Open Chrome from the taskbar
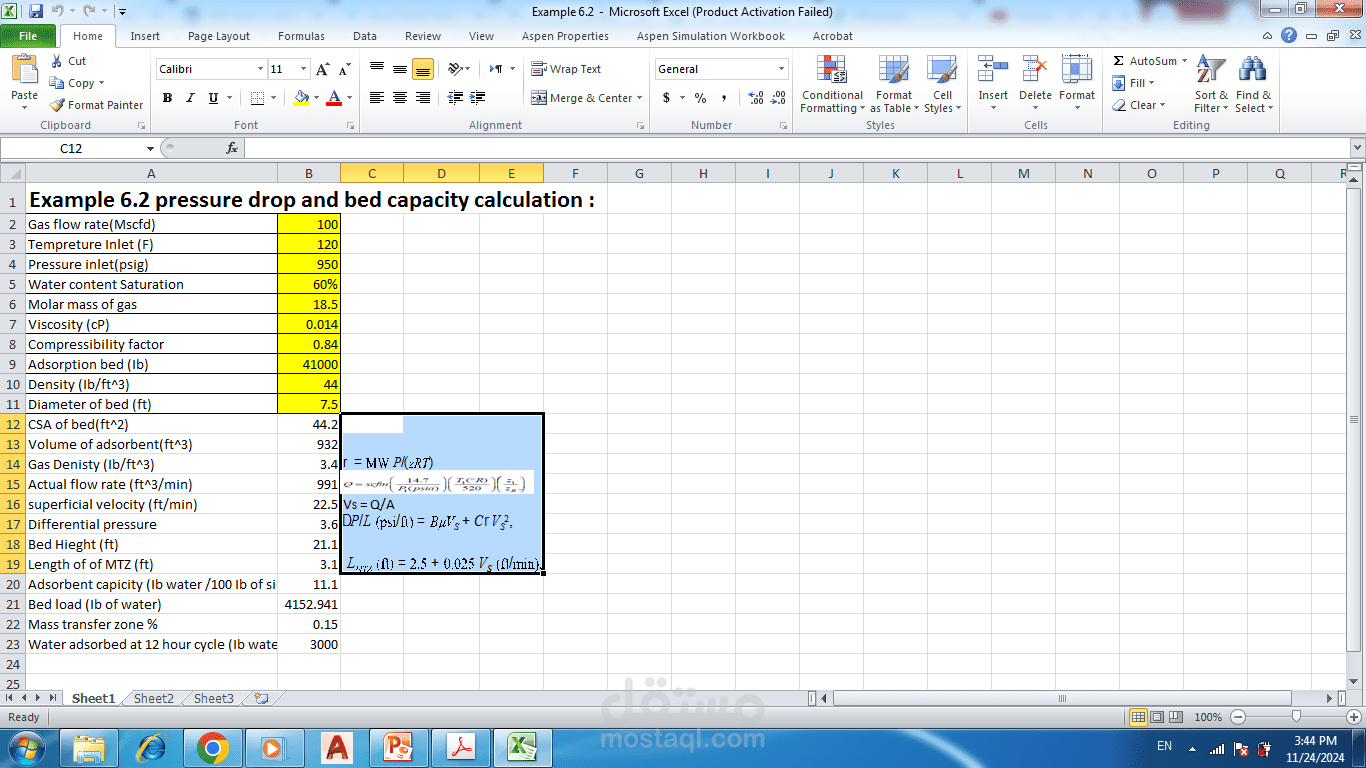 213,747
